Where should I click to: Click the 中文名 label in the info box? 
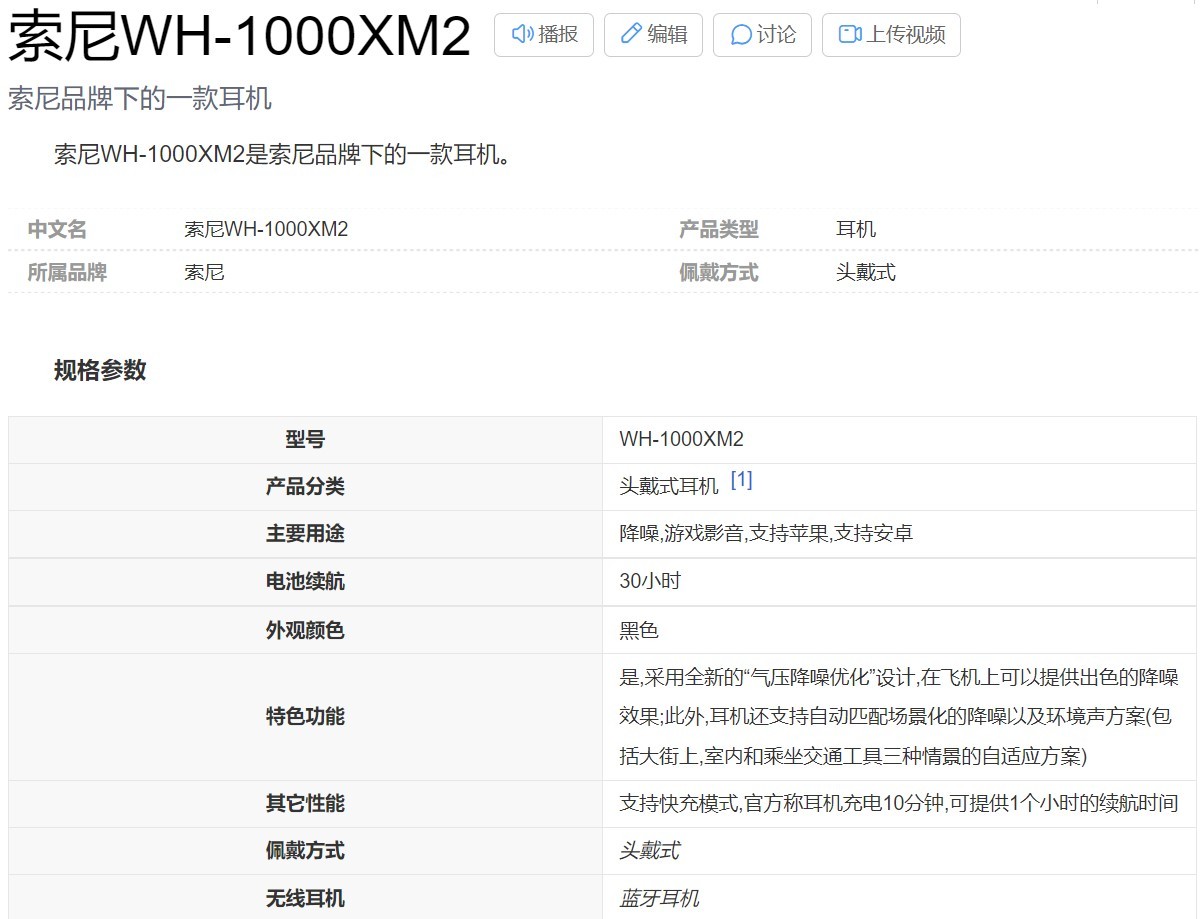(x=57, y=230)
